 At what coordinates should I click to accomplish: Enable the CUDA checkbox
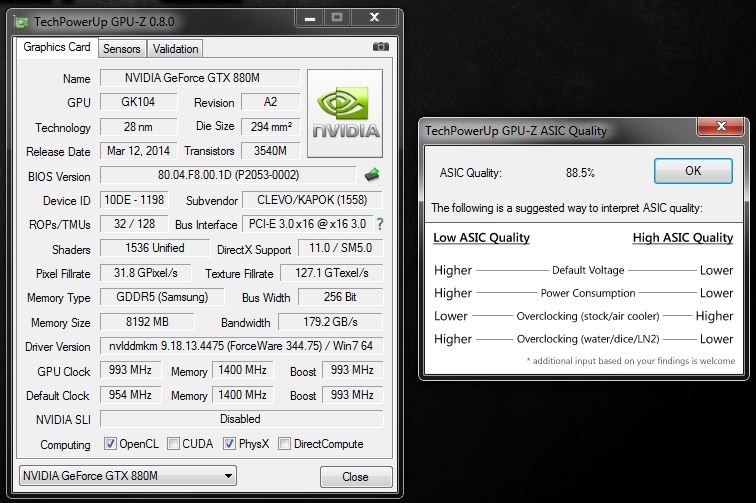(173, 444)
